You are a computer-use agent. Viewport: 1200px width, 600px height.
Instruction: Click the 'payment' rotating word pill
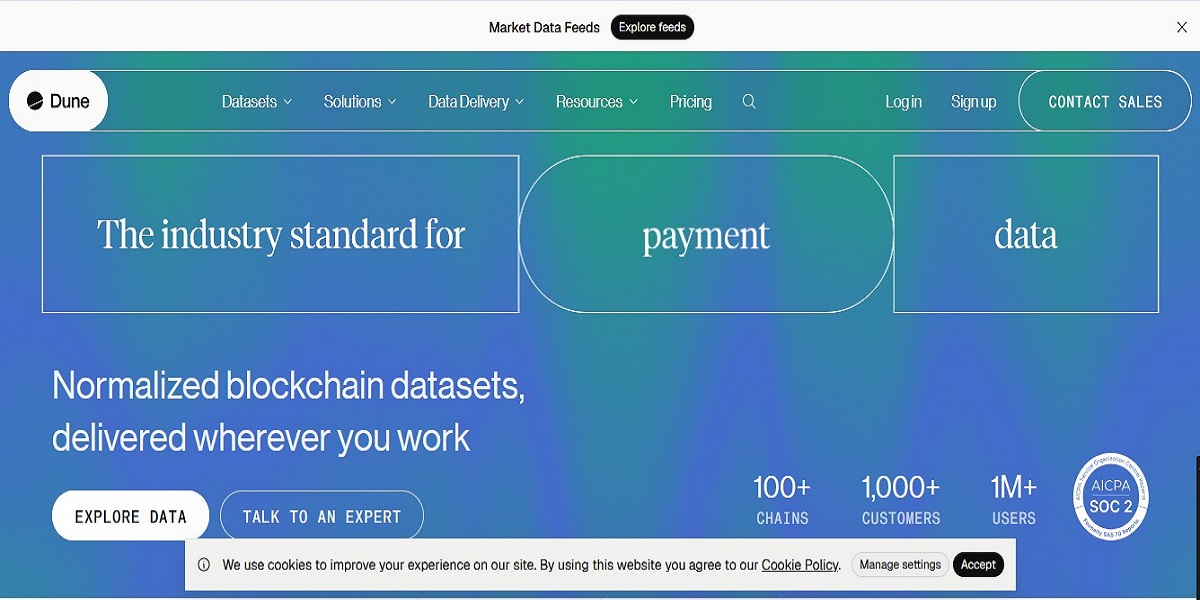coord(706,234)
